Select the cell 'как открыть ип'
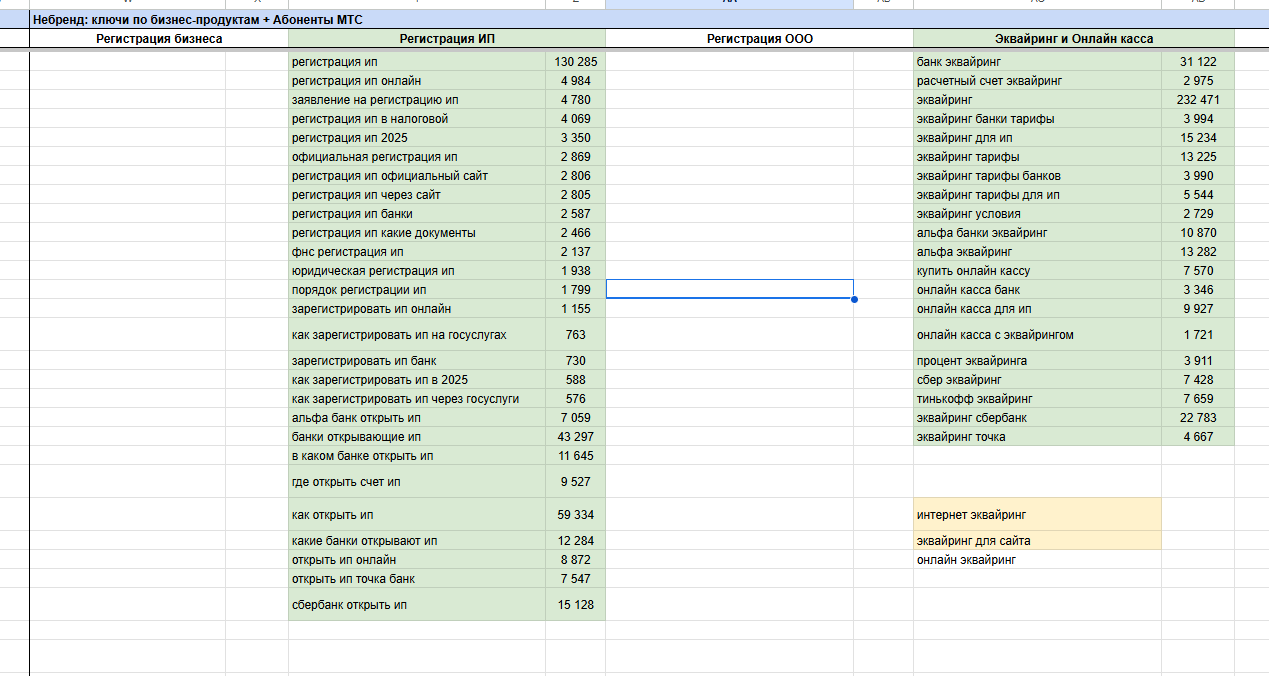 (x=417, y=515)
